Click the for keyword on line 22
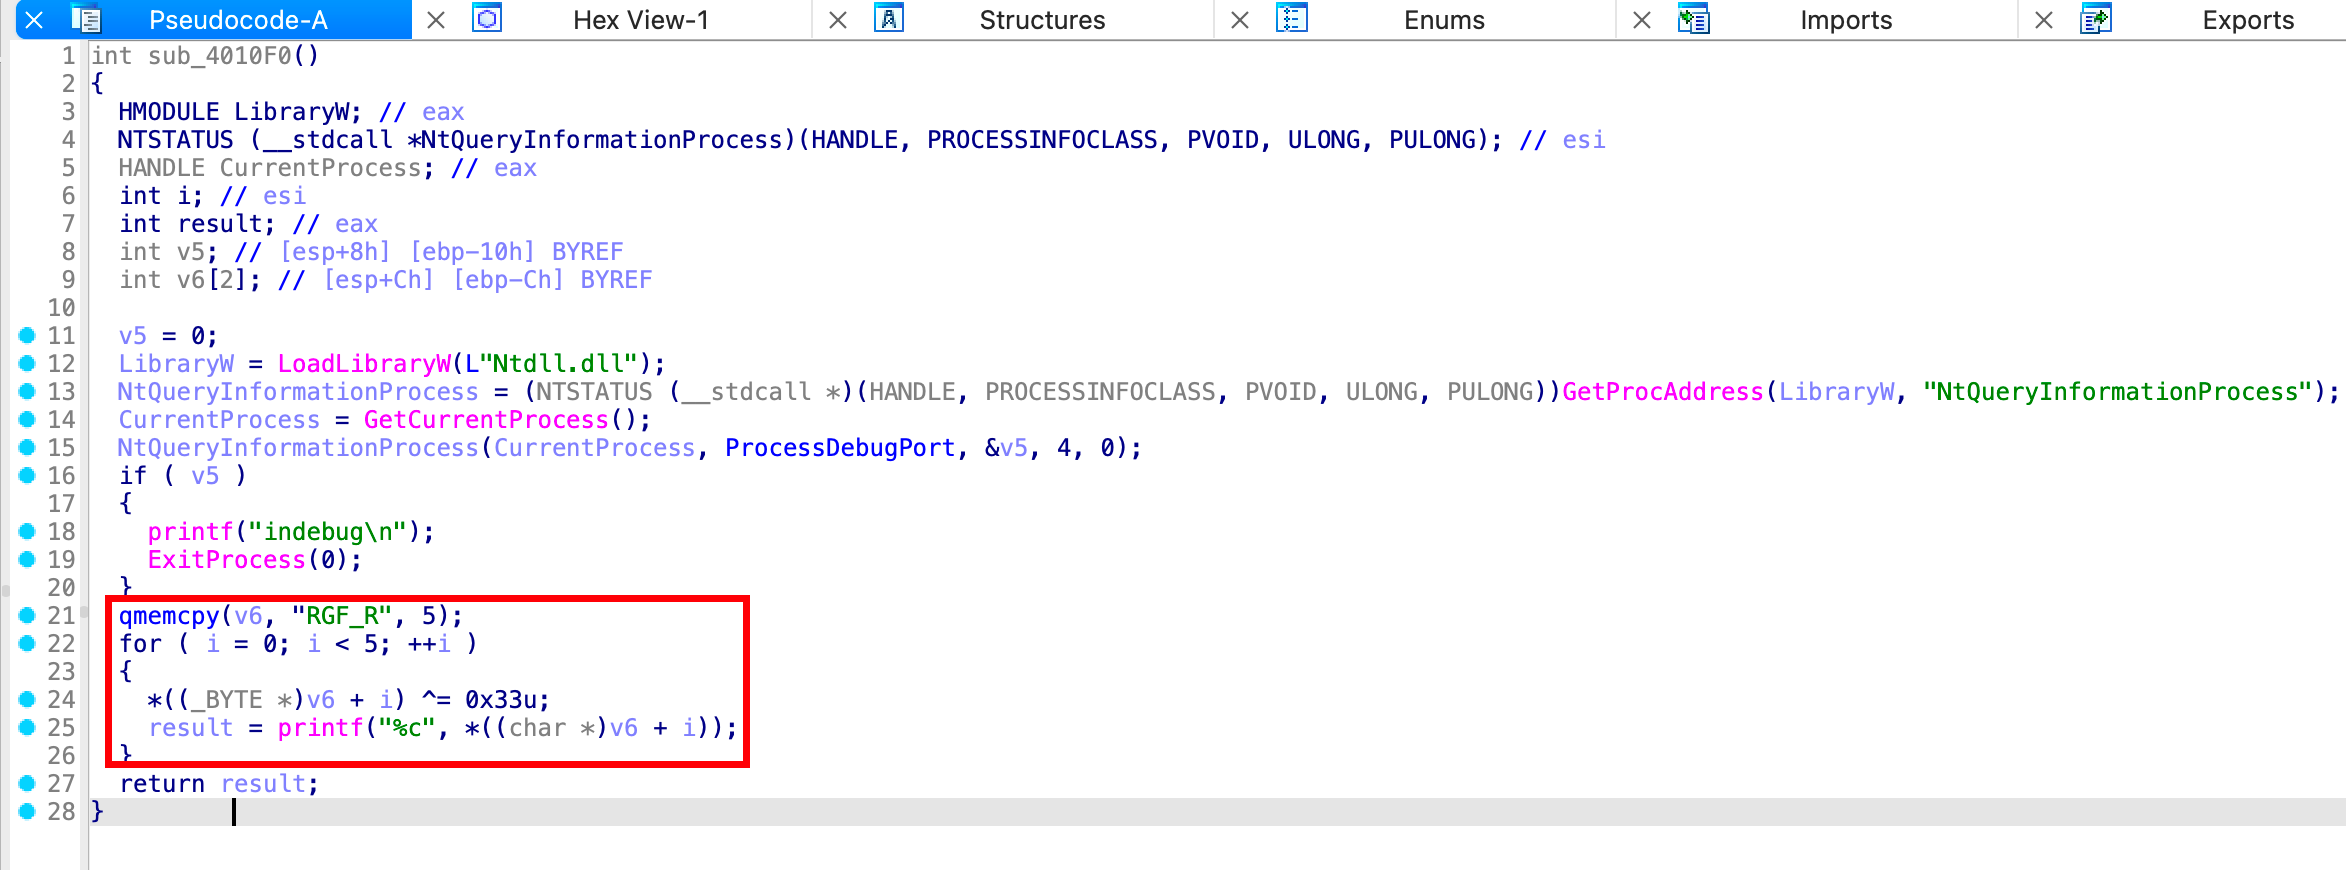2346x870 pixels. tap(140, 644)
